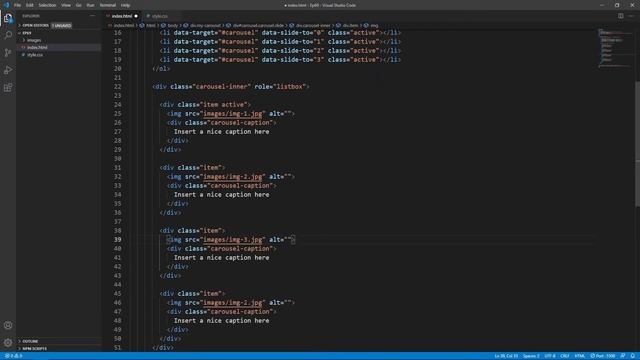The width and height of the screenshot is (640, 360).
Task: Open the File menu
Action: click(18, 5)
